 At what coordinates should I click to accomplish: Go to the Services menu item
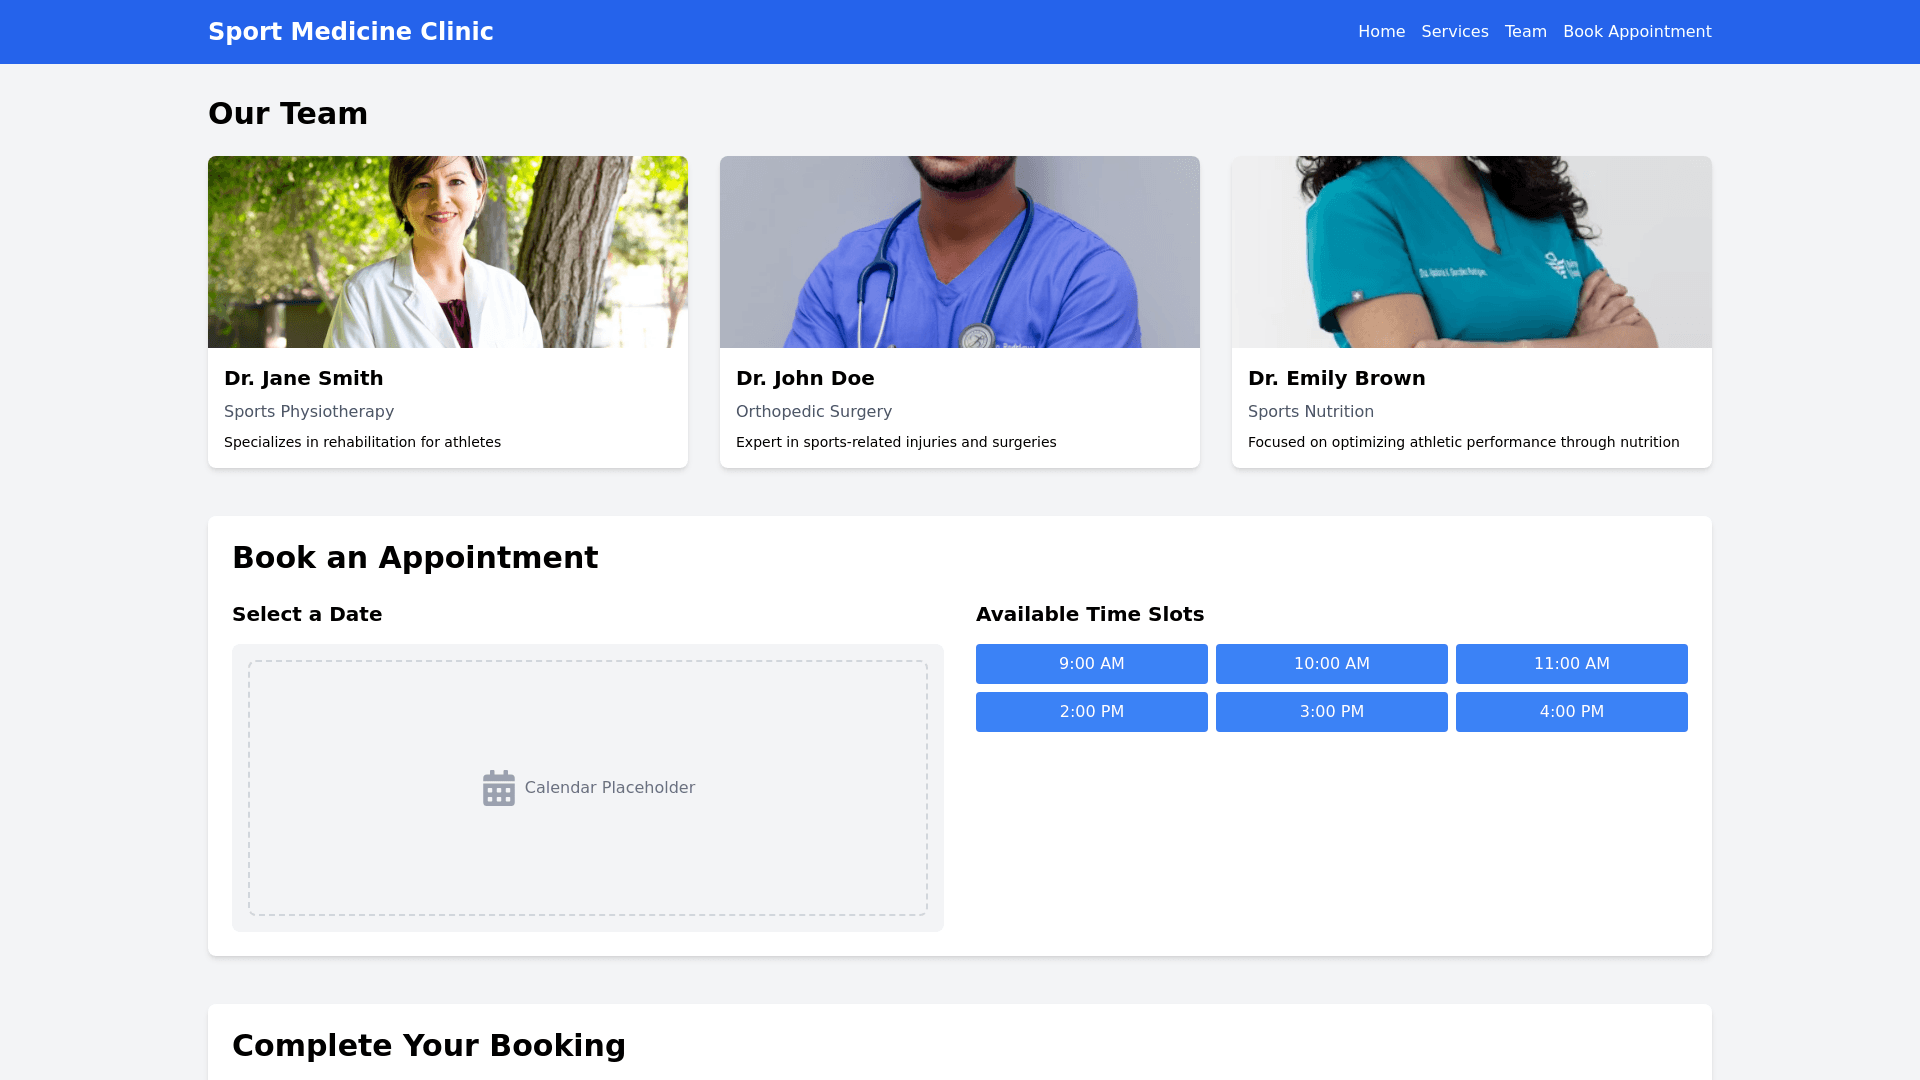click(1454, 32)
